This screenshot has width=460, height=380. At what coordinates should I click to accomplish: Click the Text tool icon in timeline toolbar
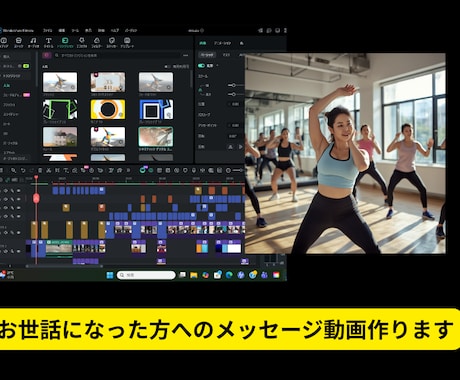(66, 170)
